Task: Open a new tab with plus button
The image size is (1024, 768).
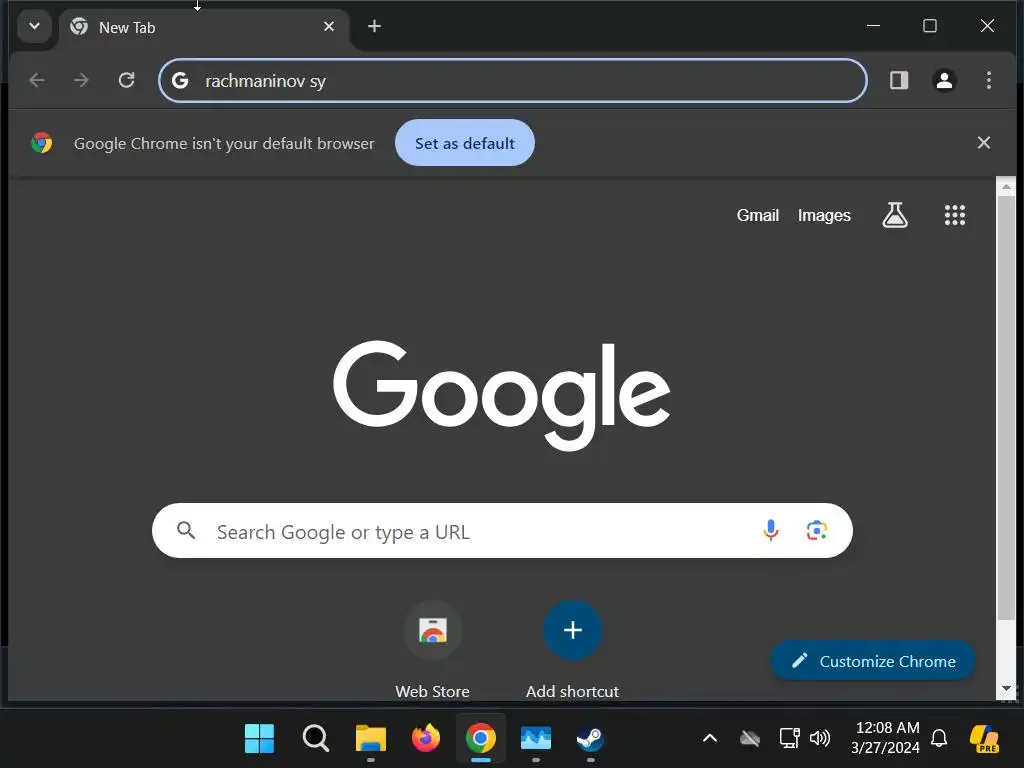Action: coord(374,26)
